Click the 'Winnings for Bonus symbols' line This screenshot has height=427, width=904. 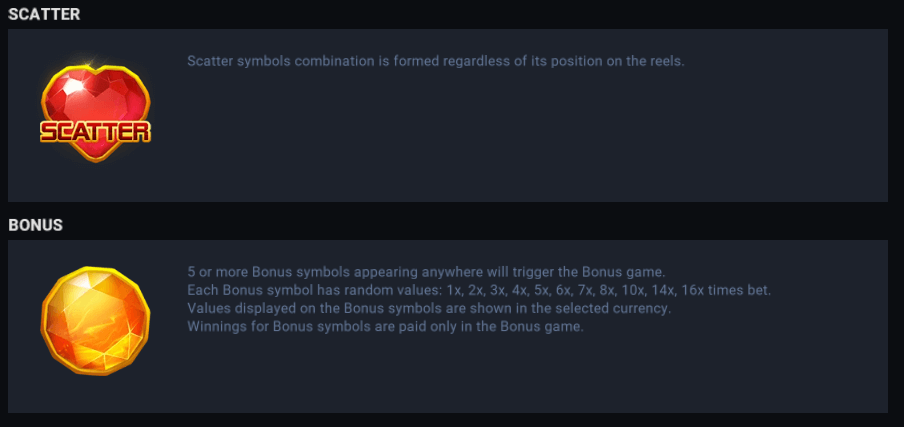(x=385, y=326)
